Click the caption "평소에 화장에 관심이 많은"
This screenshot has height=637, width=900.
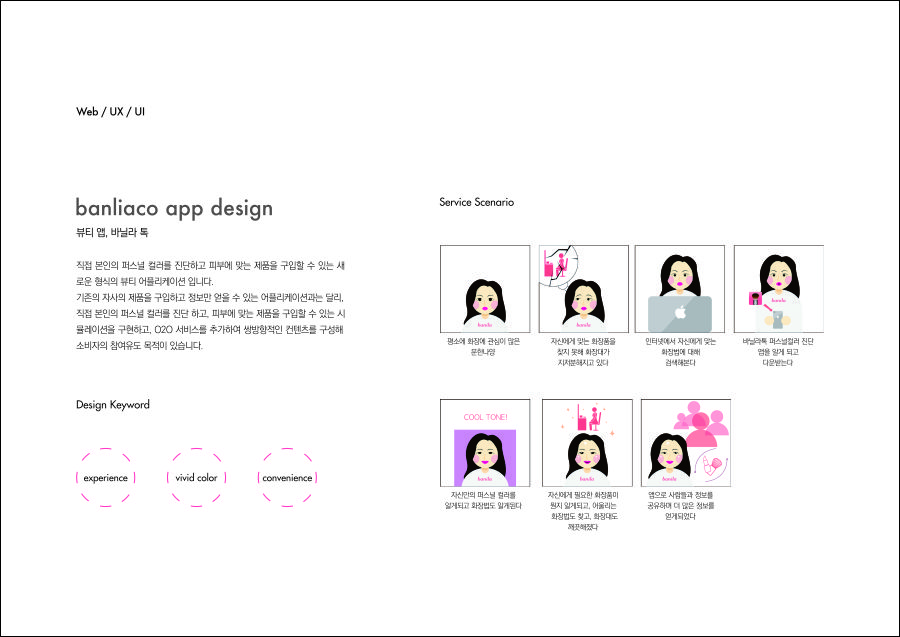click(x=484, y=341)
